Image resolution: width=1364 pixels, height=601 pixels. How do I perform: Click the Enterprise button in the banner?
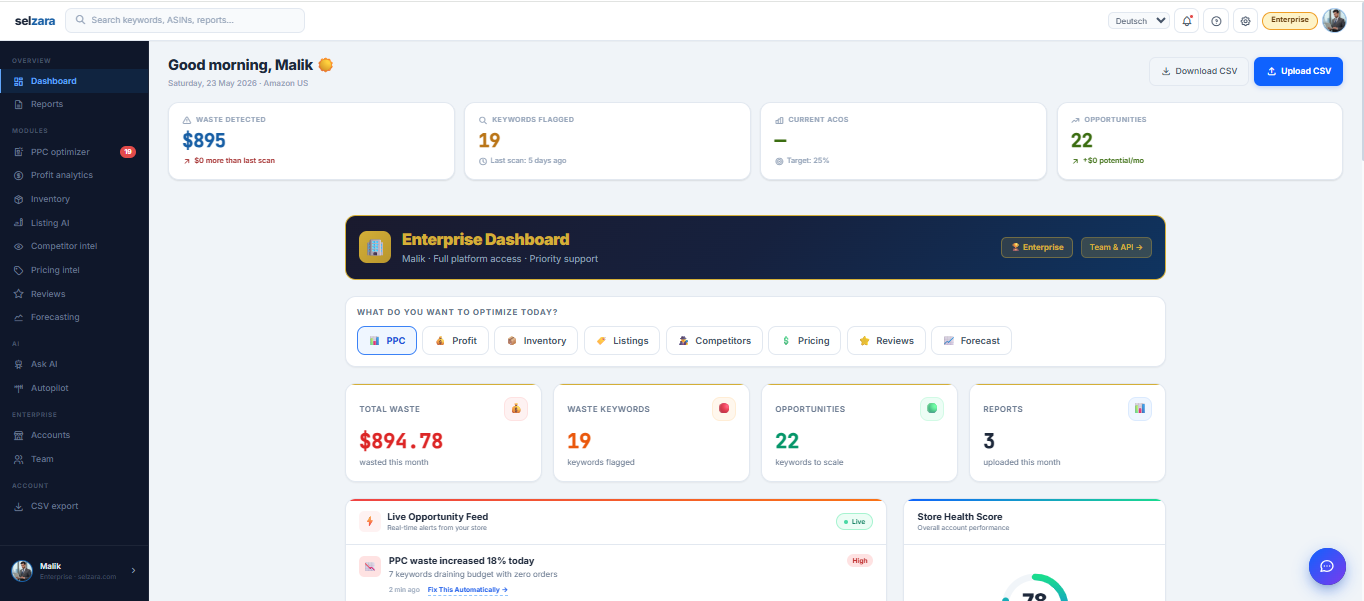coord(1037,247)
